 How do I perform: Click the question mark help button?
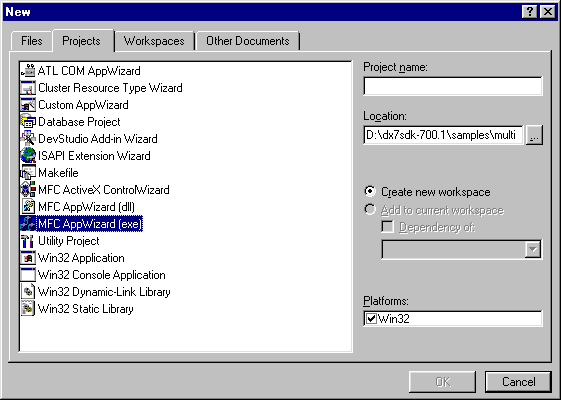530,12
